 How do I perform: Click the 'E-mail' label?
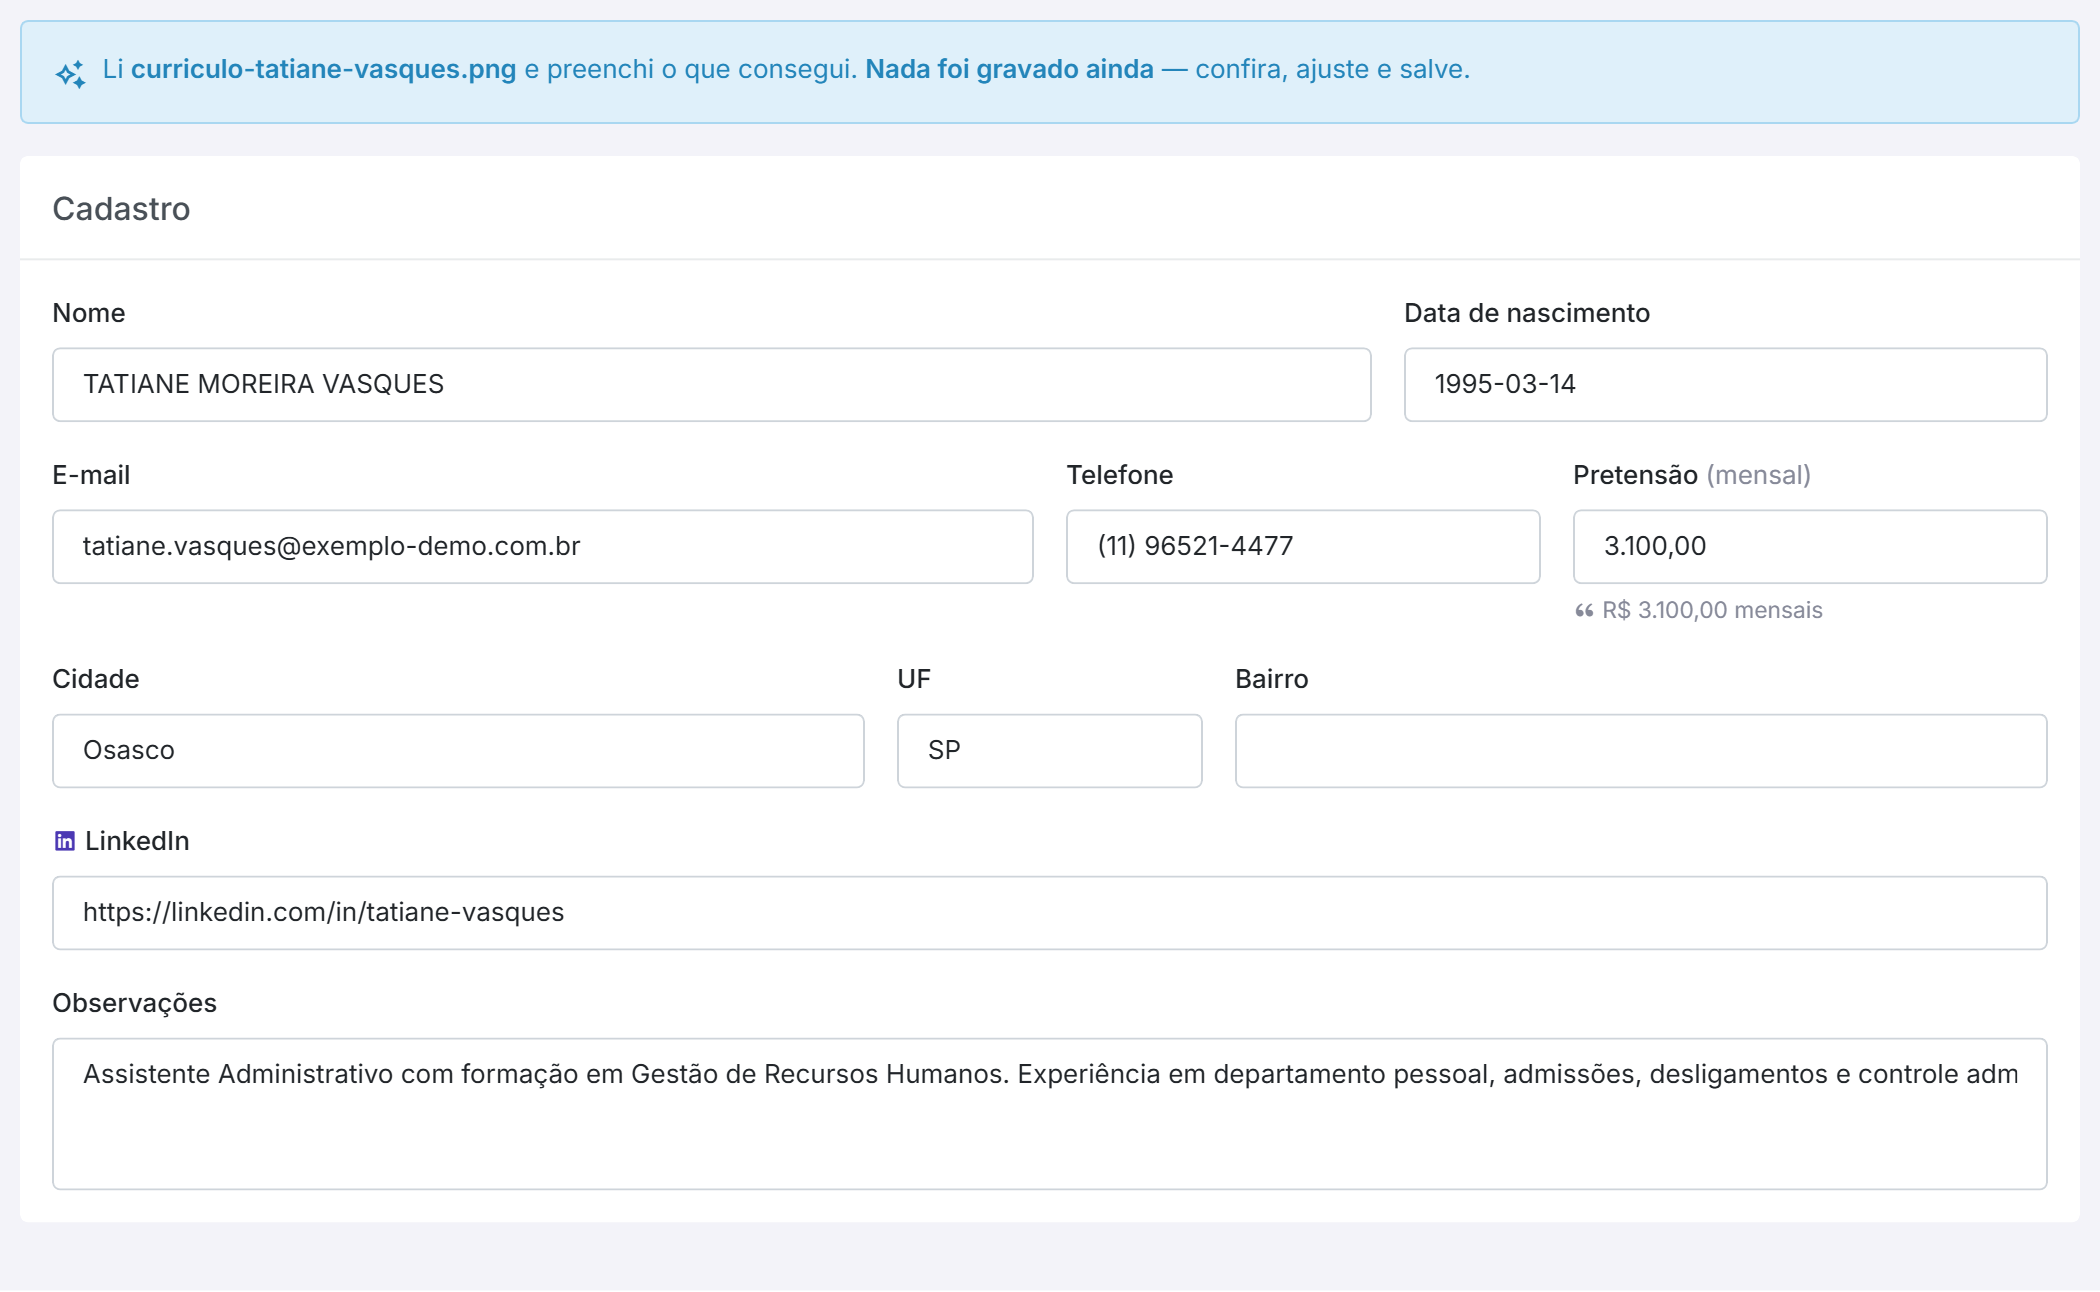pos(91,475)
